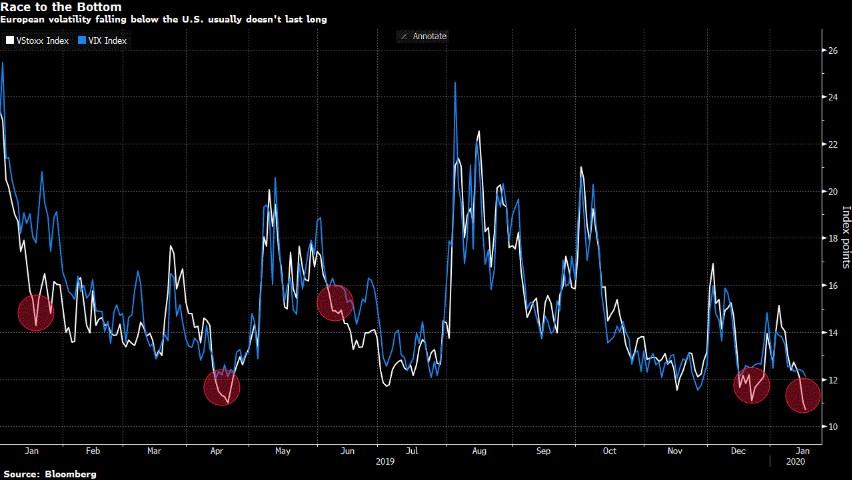Click the 2019 year label on the x-axis
This screenshot has width=852, height=480.
(386, 463)
